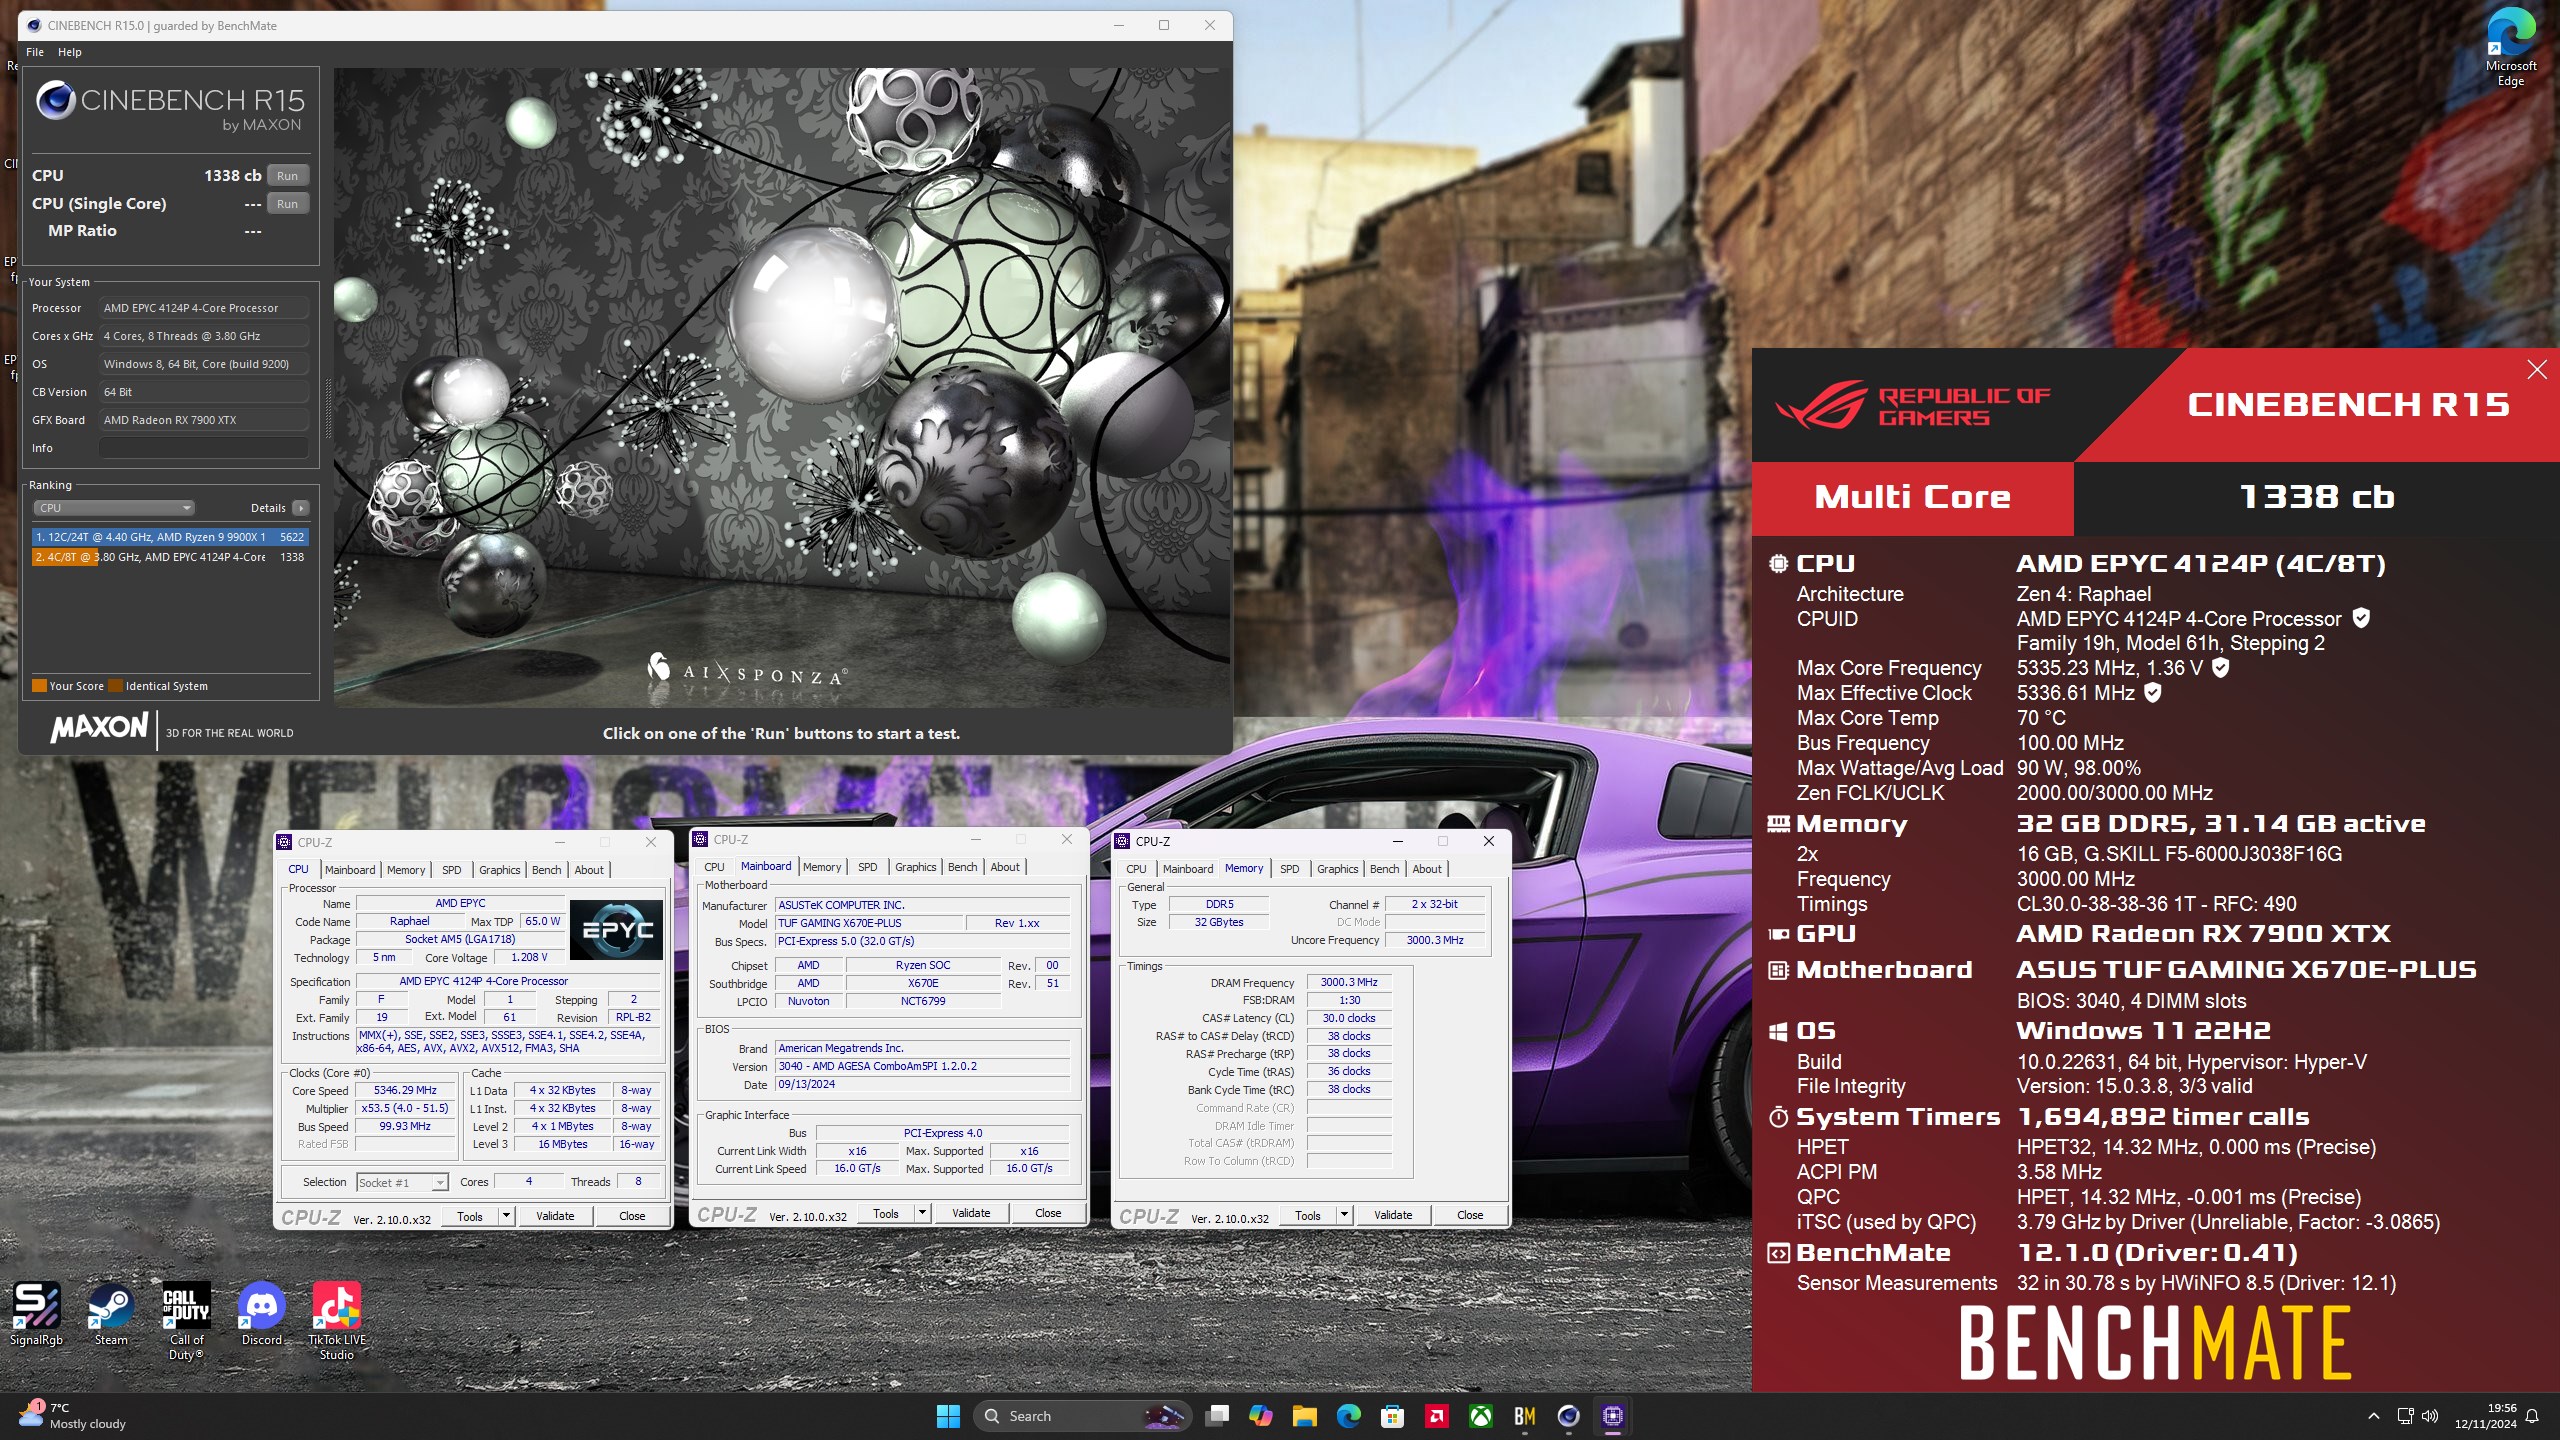Viewport: 2560px width, 1440px height.
Task: Open the volume control in system tray
Action: click(2430, 1416)
